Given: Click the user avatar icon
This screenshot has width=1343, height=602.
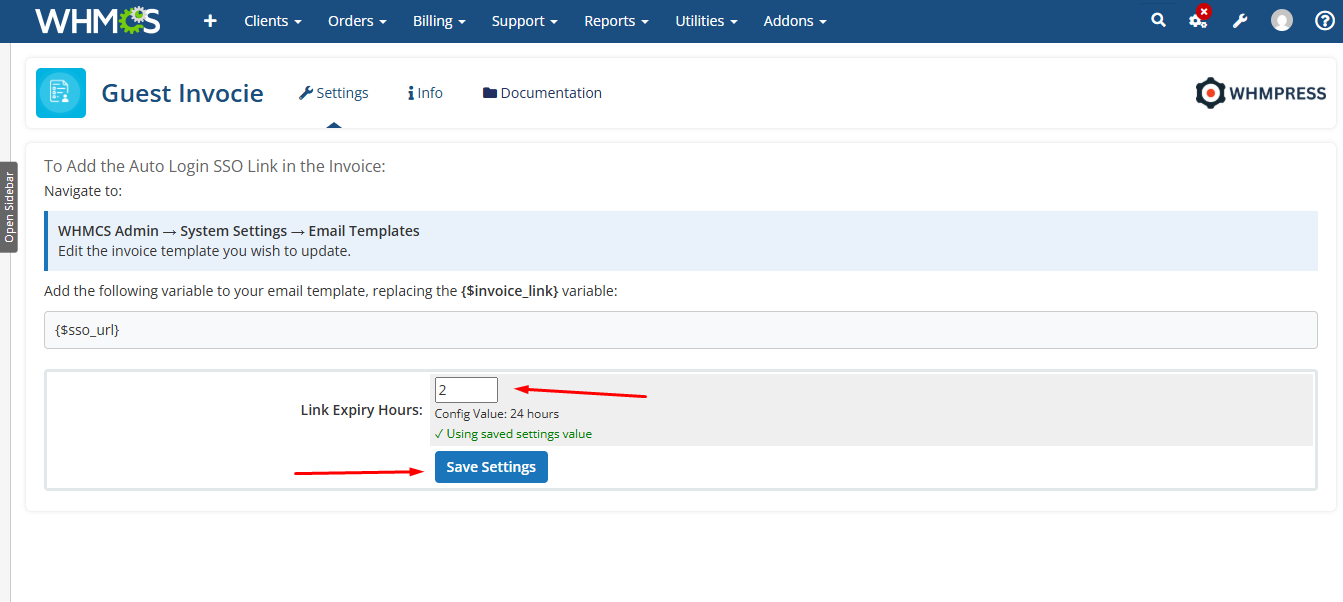Looking at the screenshot, I should (1282, 21).
